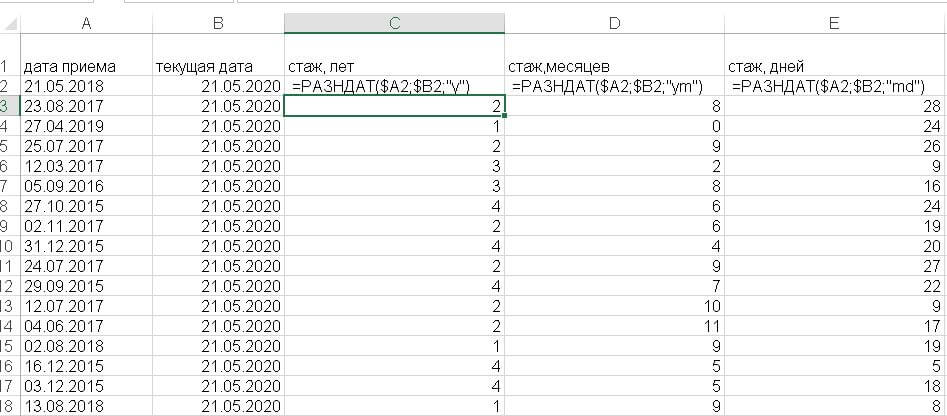Click the fill handle of cell C3
Image resolution: width=947 pixels, height=416 pixels.
click(504, 115)
